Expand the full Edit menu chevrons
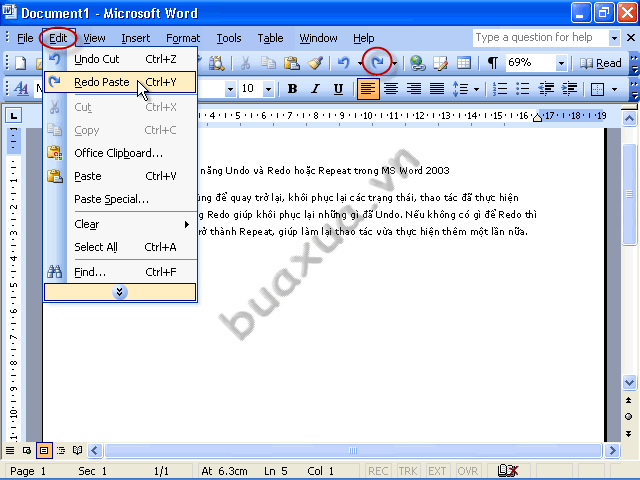The height and width of the screenshot is (480, 640). coord(120,292)
